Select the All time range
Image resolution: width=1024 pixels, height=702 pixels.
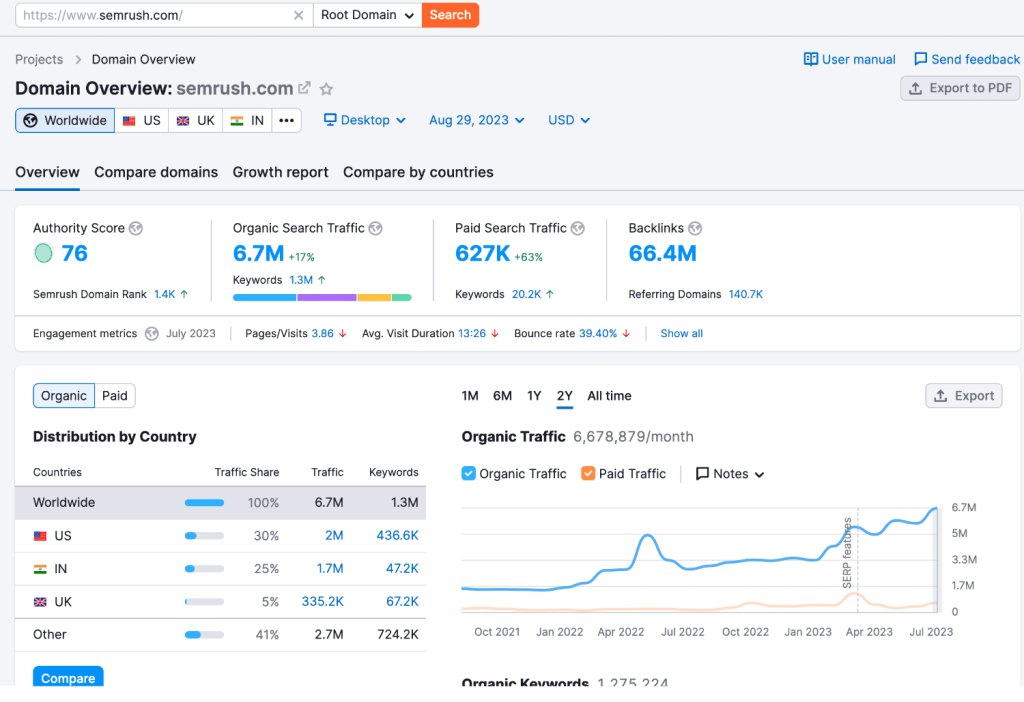point(609,396)
